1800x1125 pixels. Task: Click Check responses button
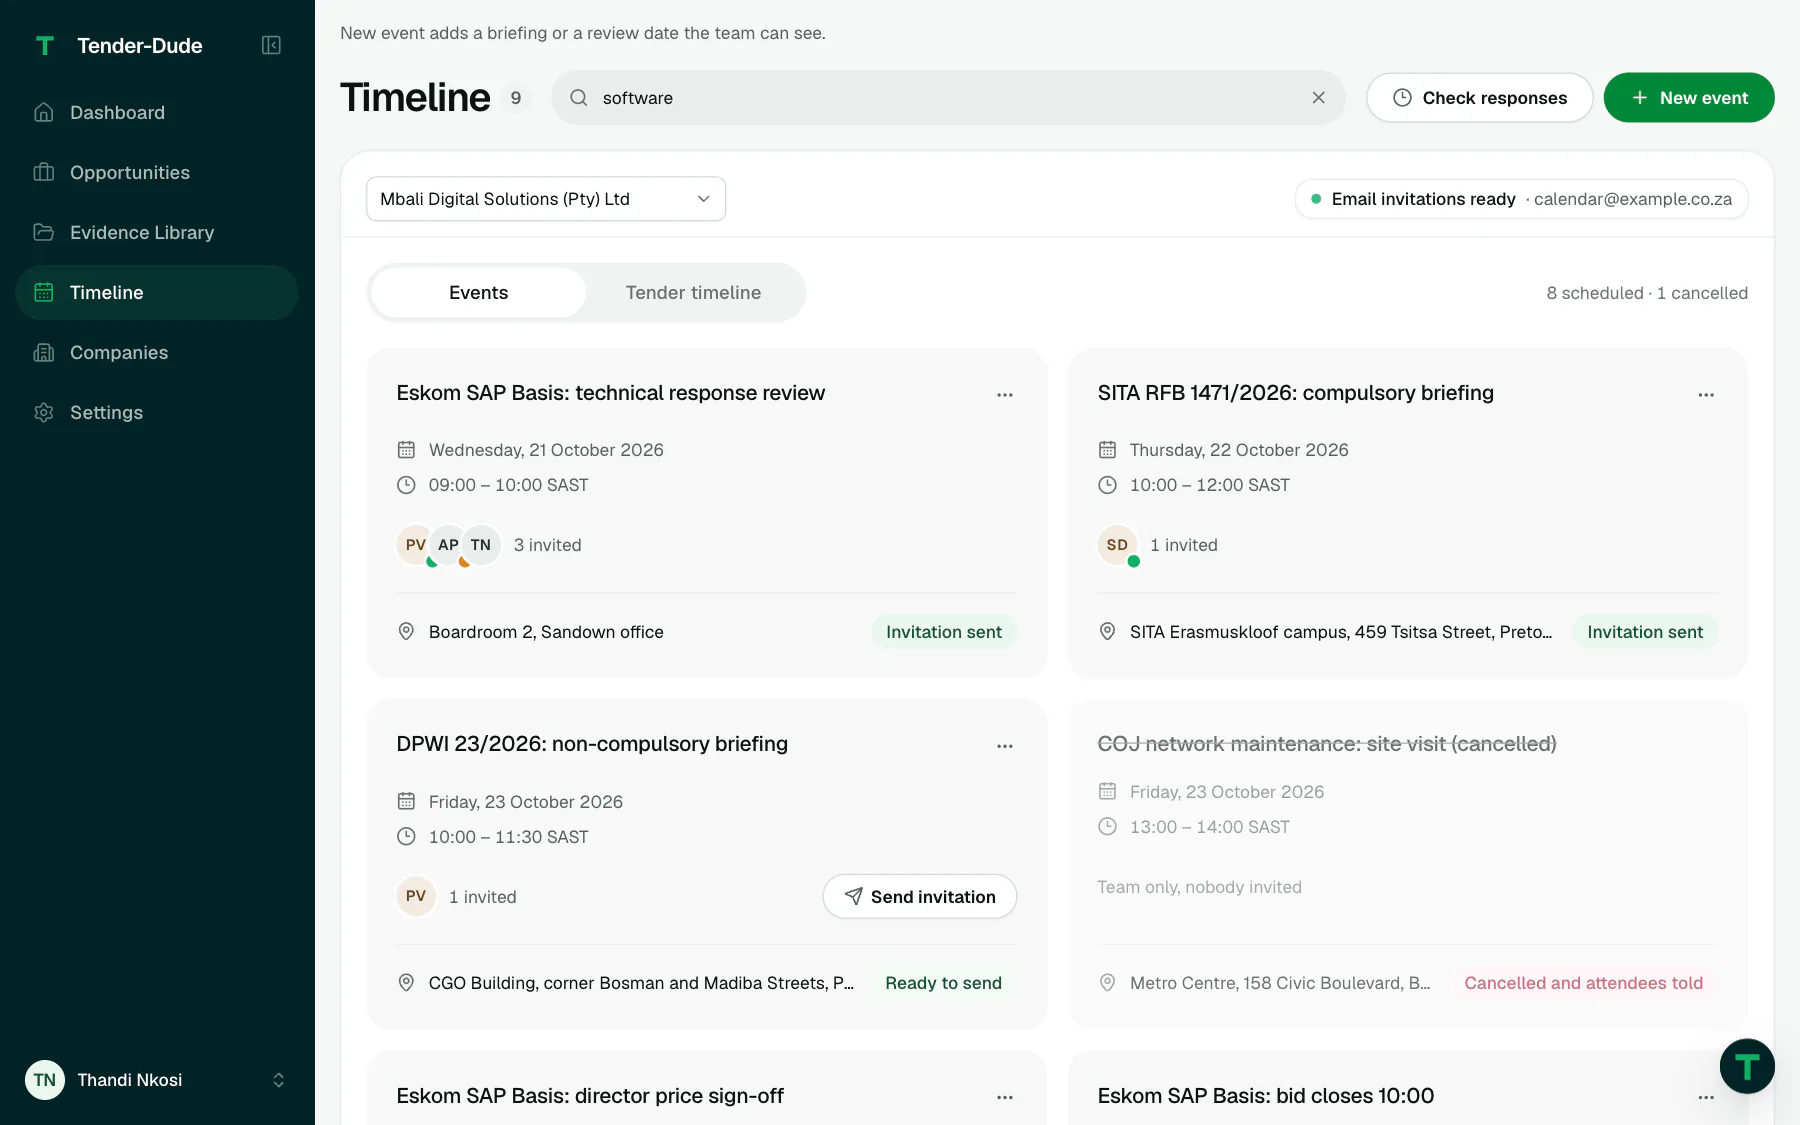click(1479, 97)
